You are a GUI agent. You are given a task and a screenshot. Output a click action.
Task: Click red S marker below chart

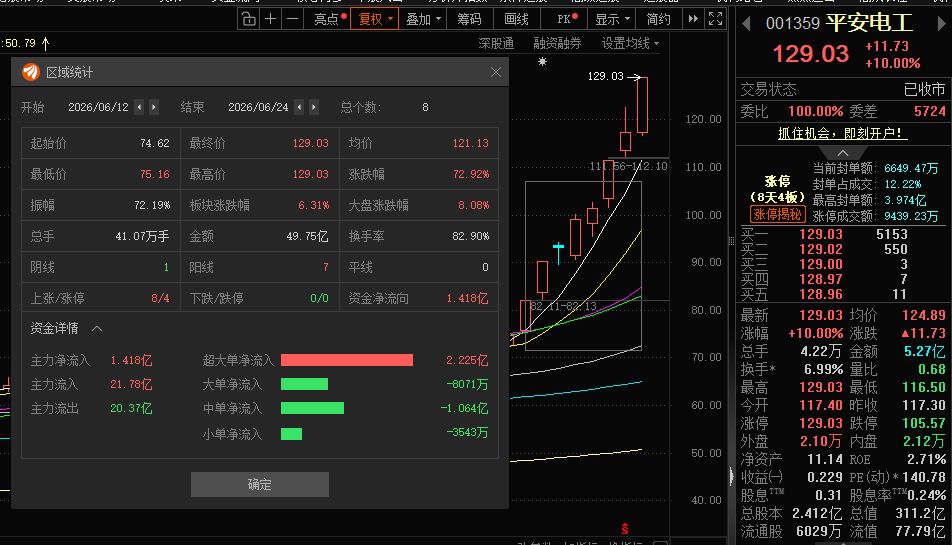[x=625, y=529]
